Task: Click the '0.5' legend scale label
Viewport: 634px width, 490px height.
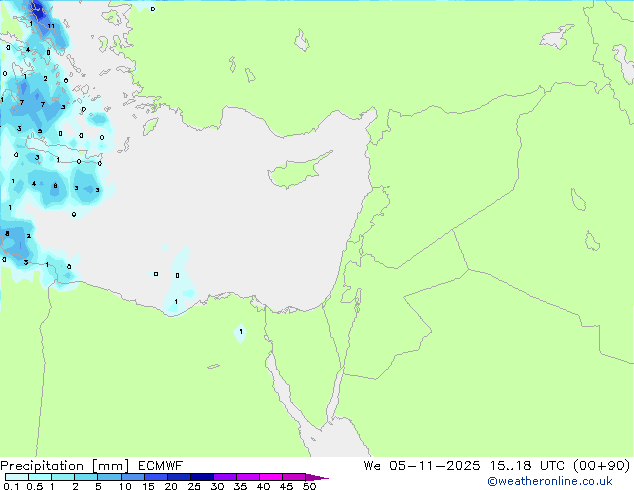Action: tap(35, 486)
